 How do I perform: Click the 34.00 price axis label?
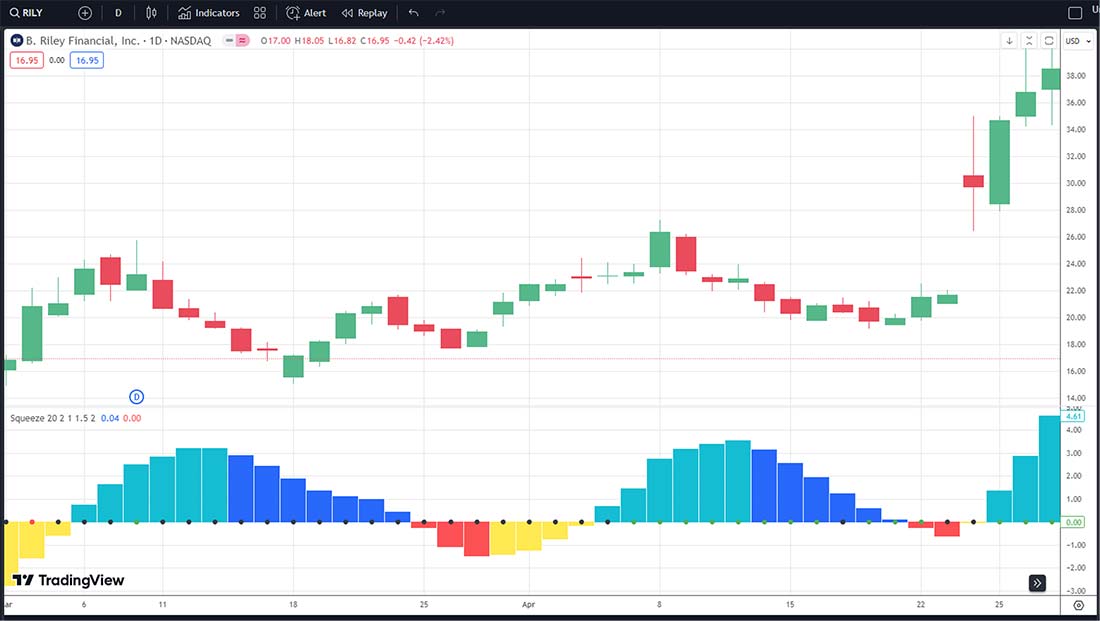click(1075, 130)
